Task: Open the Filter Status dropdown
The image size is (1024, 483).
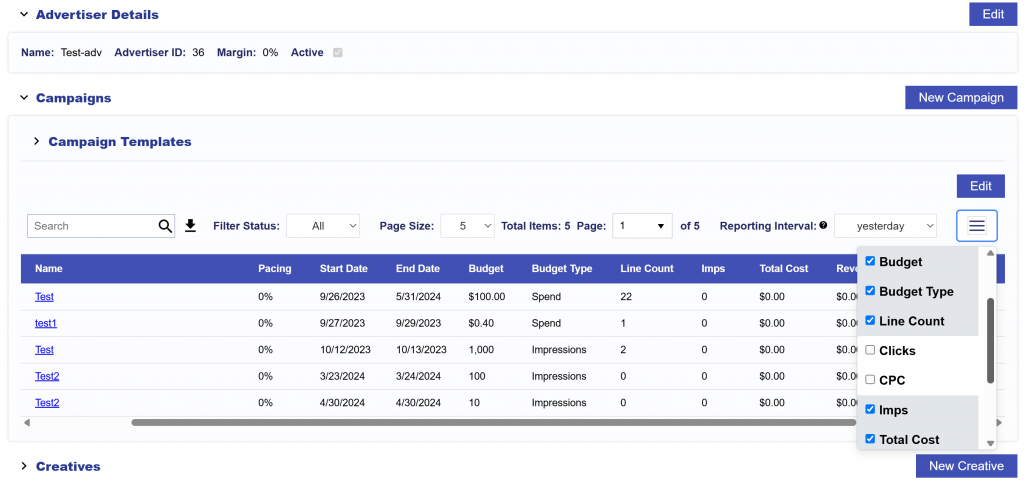Action: pyautogui.click(x=323, y=226)
